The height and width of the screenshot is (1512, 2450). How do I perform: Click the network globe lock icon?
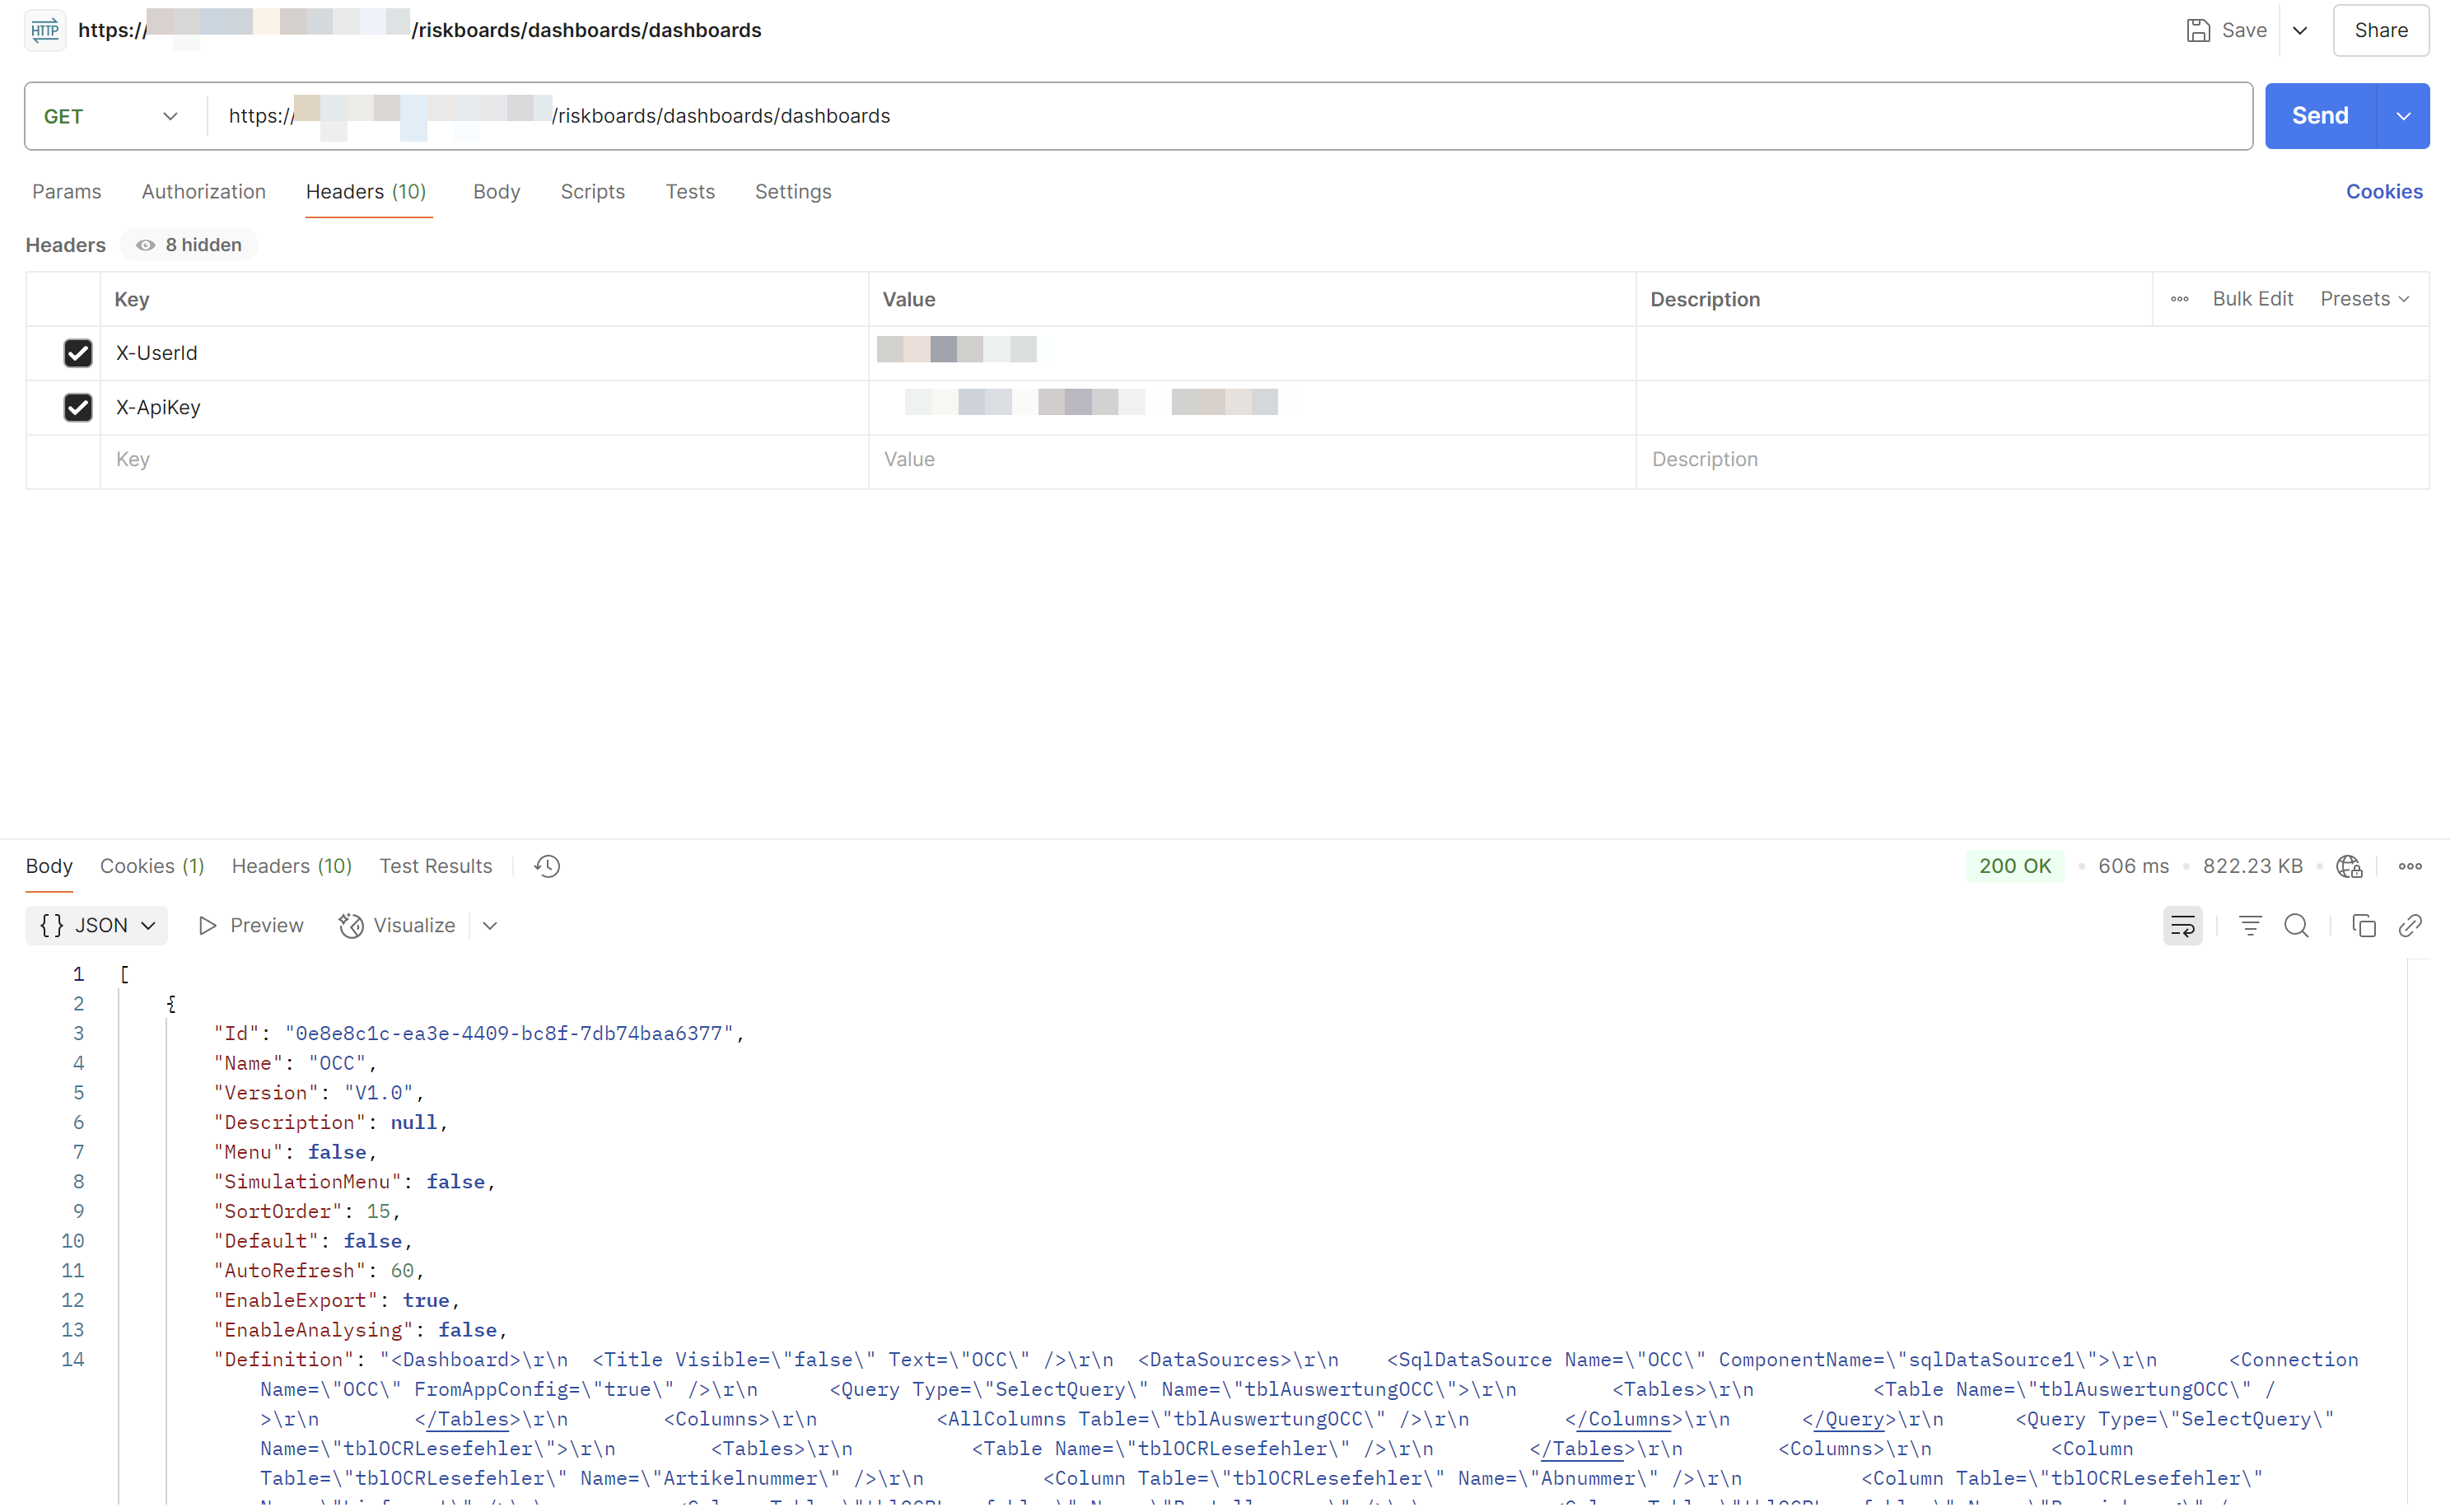click(2349, 866)
